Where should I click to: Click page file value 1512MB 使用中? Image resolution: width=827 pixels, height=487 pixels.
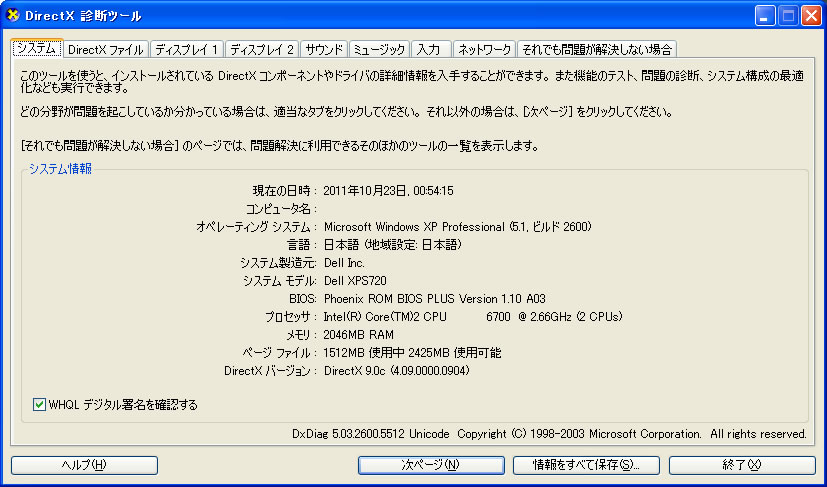pyautogui.click(x=364, y=352)
